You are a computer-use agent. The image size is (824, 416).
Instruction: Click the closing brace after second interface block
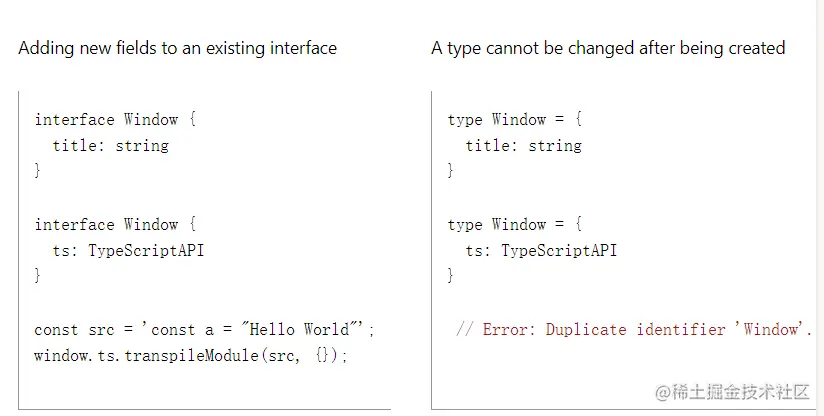[x=37, y=275]
